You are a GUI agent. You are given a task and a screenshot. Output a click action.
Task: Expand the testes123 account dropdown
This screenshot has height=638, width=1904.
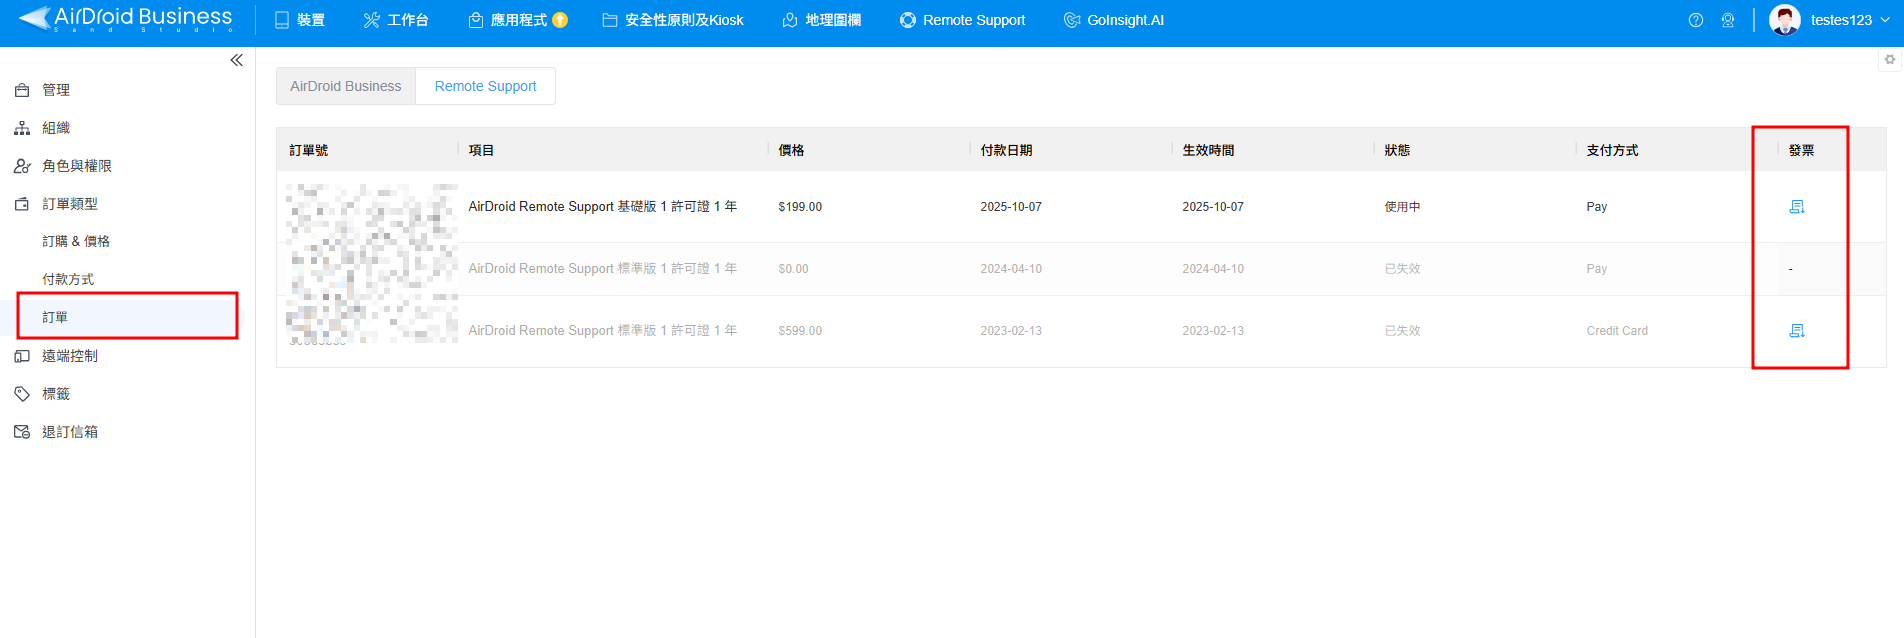click(1850, 20)
